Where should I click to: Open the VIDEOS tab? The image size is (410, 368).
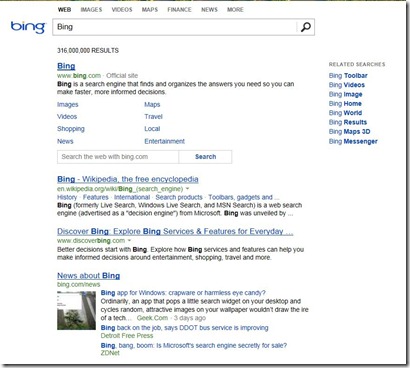coord(122,10)
